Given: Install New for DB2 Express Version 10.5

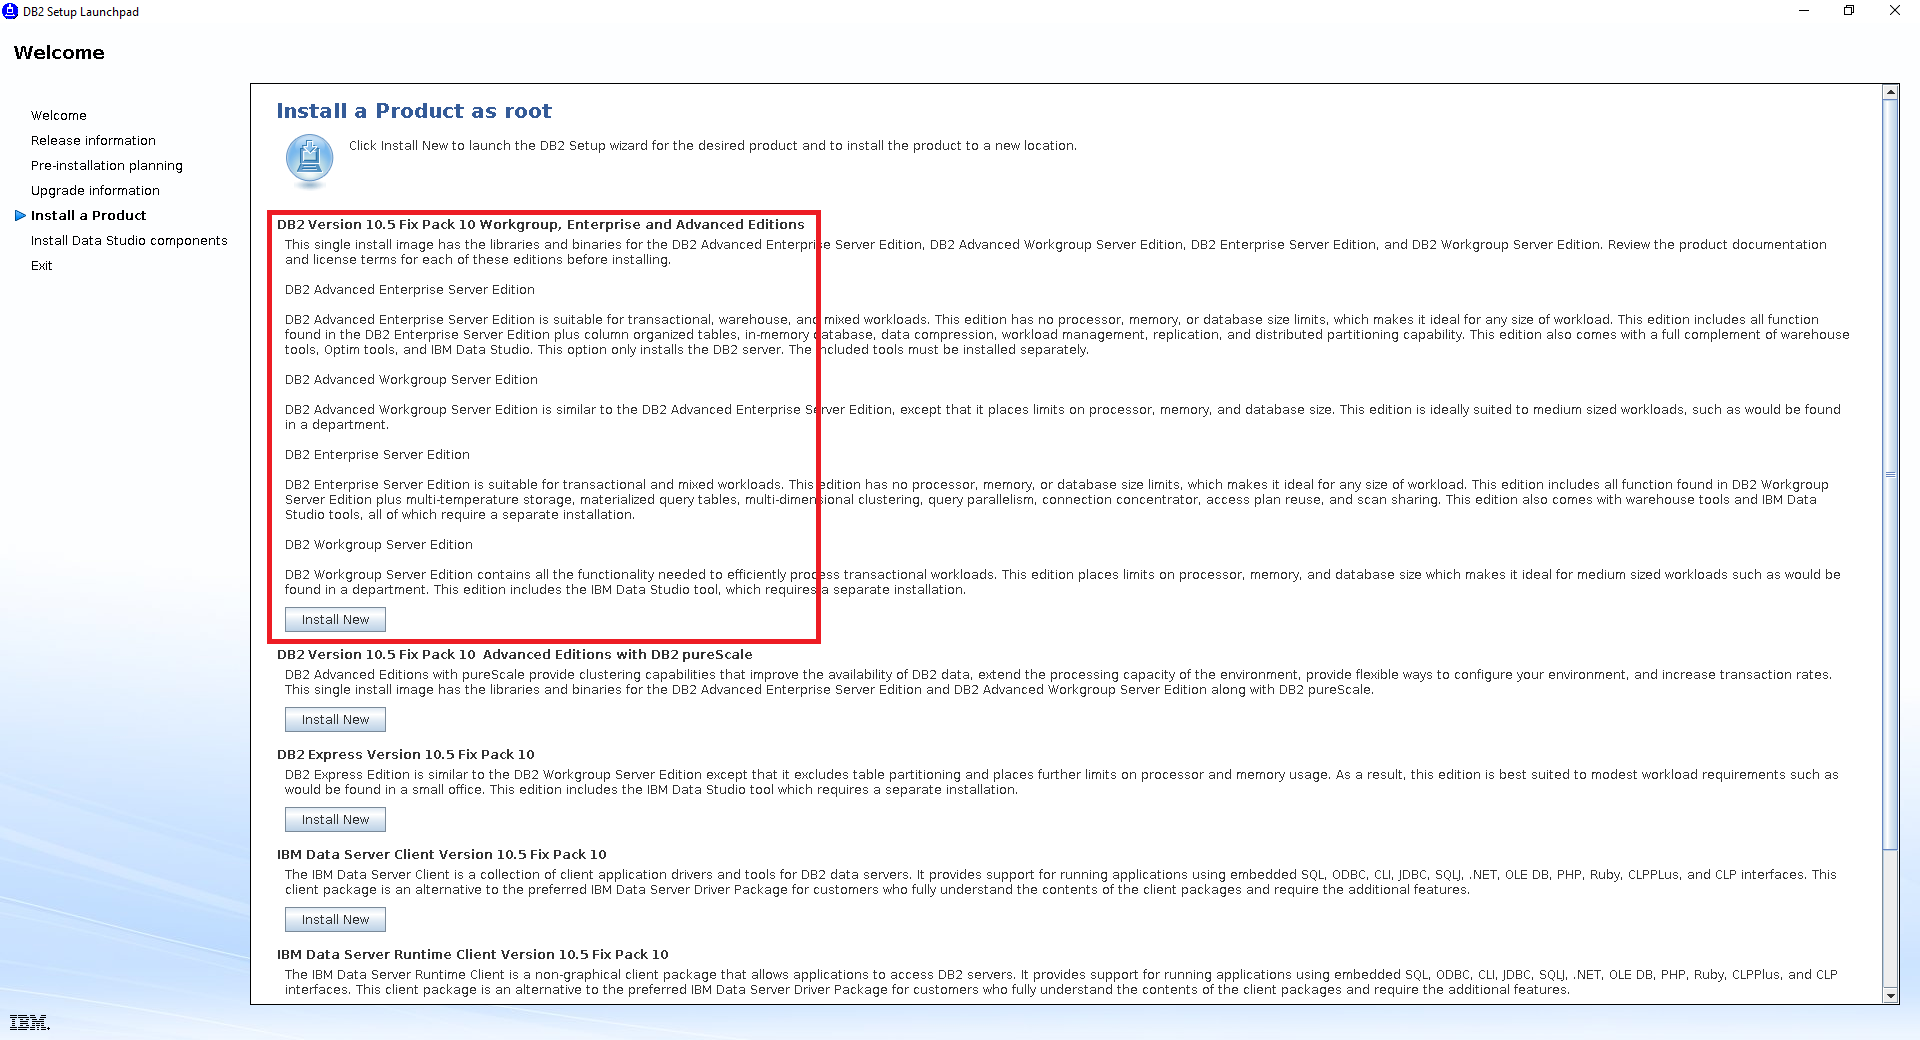Looking at the screenshot, I should point(335,820).
